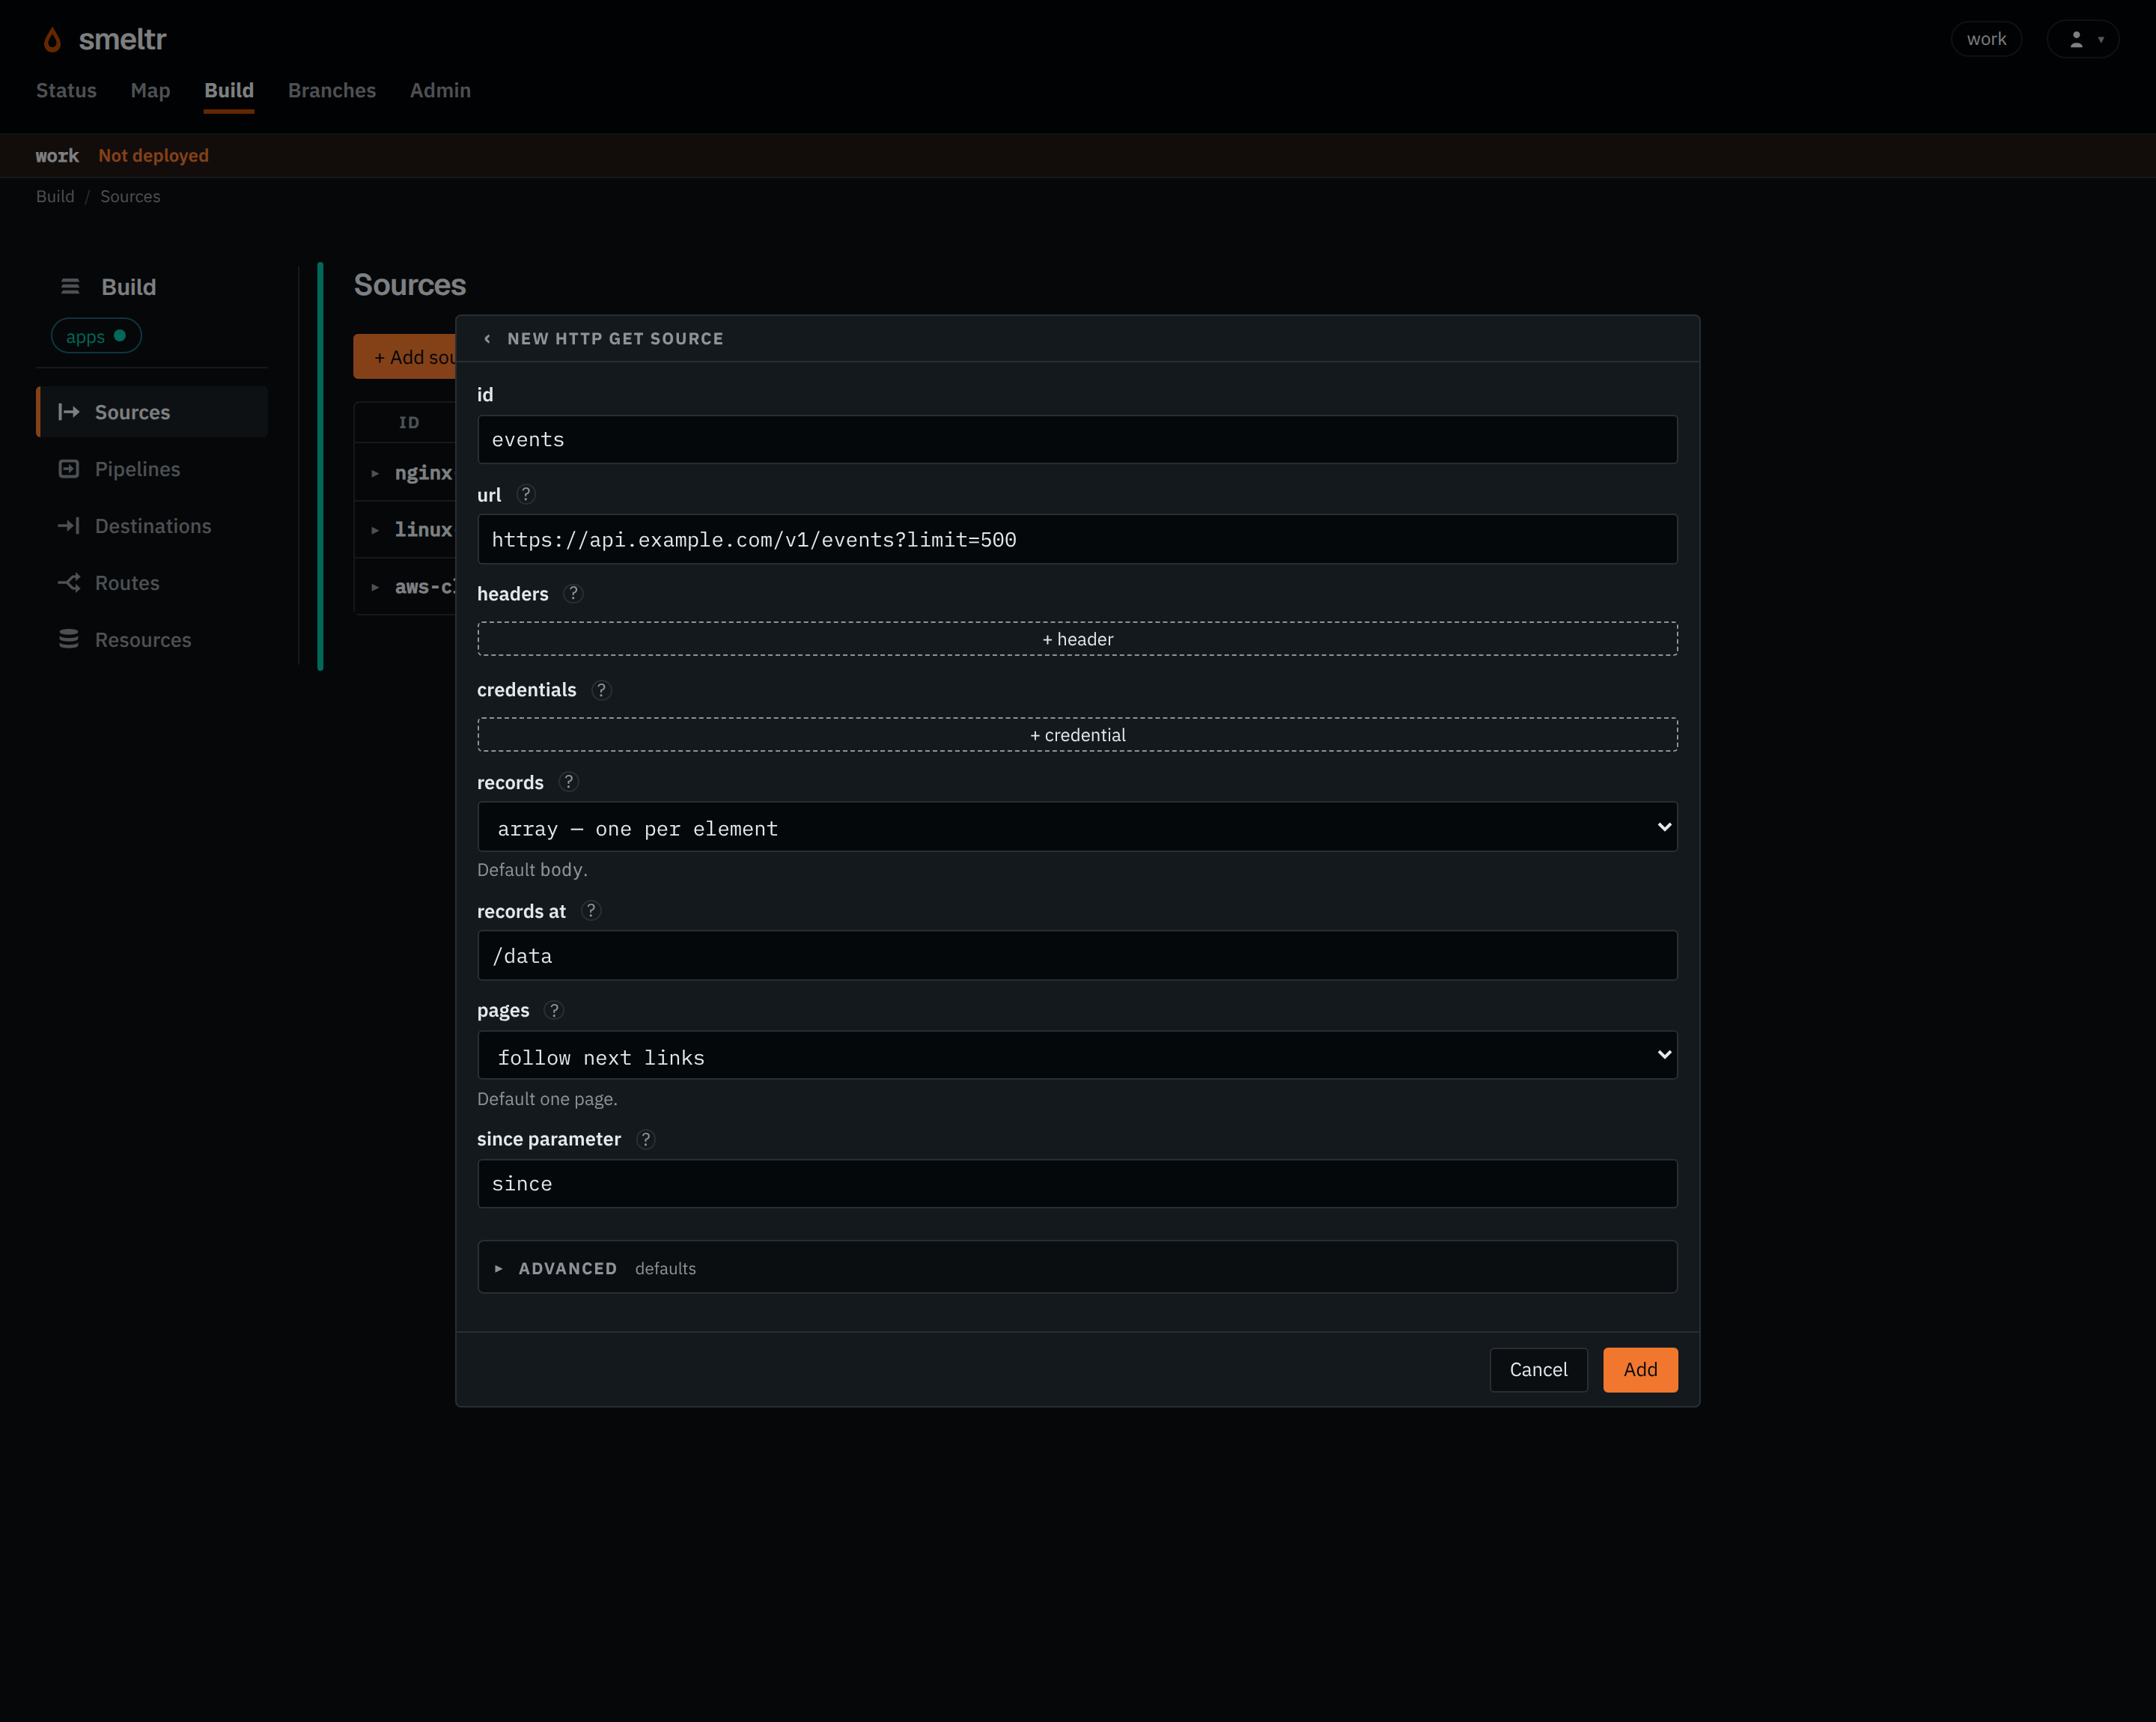Click the Sources arrow icon in sidebar

click(68, 412)
